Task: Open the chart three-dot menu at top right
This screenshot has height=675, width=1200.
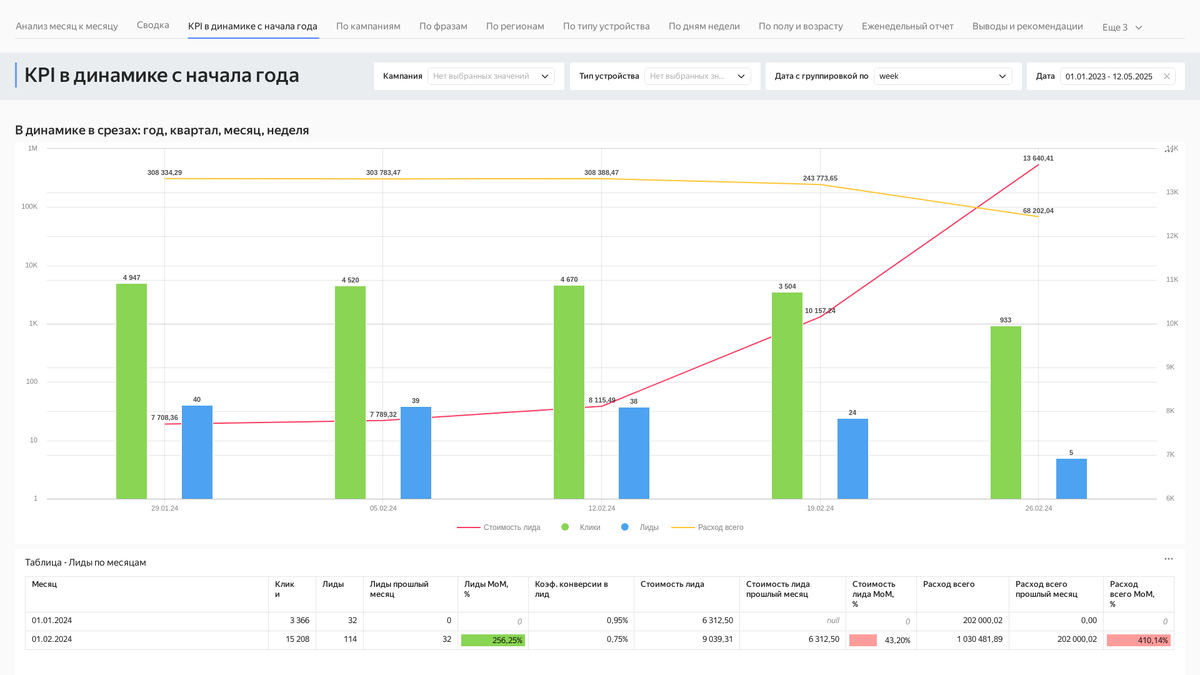Action: click(x=1167, y=149)
